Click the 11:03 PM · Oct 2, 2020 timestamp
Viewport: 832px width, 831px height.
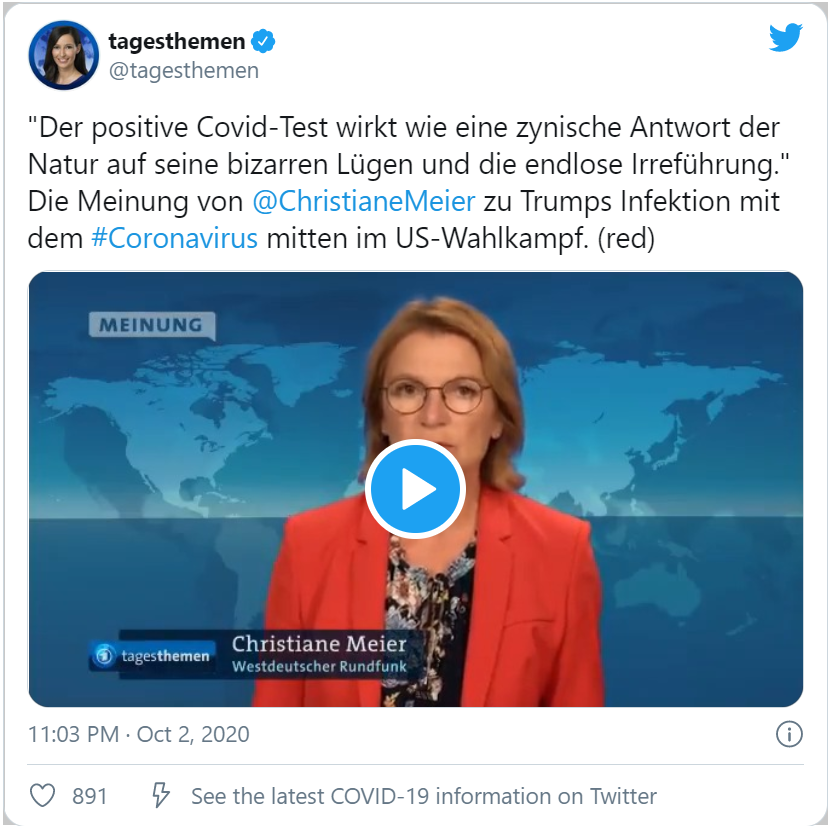139,735
